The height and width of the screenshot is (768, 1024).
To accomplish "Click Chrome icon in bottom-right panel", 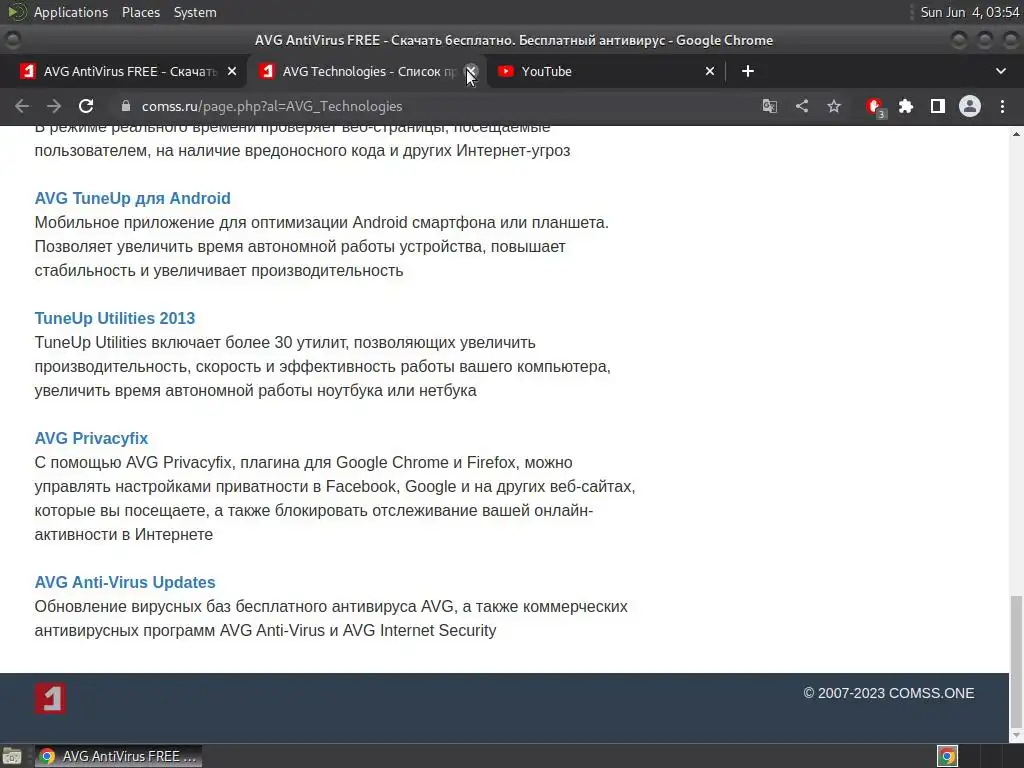I will coord(947,756).
